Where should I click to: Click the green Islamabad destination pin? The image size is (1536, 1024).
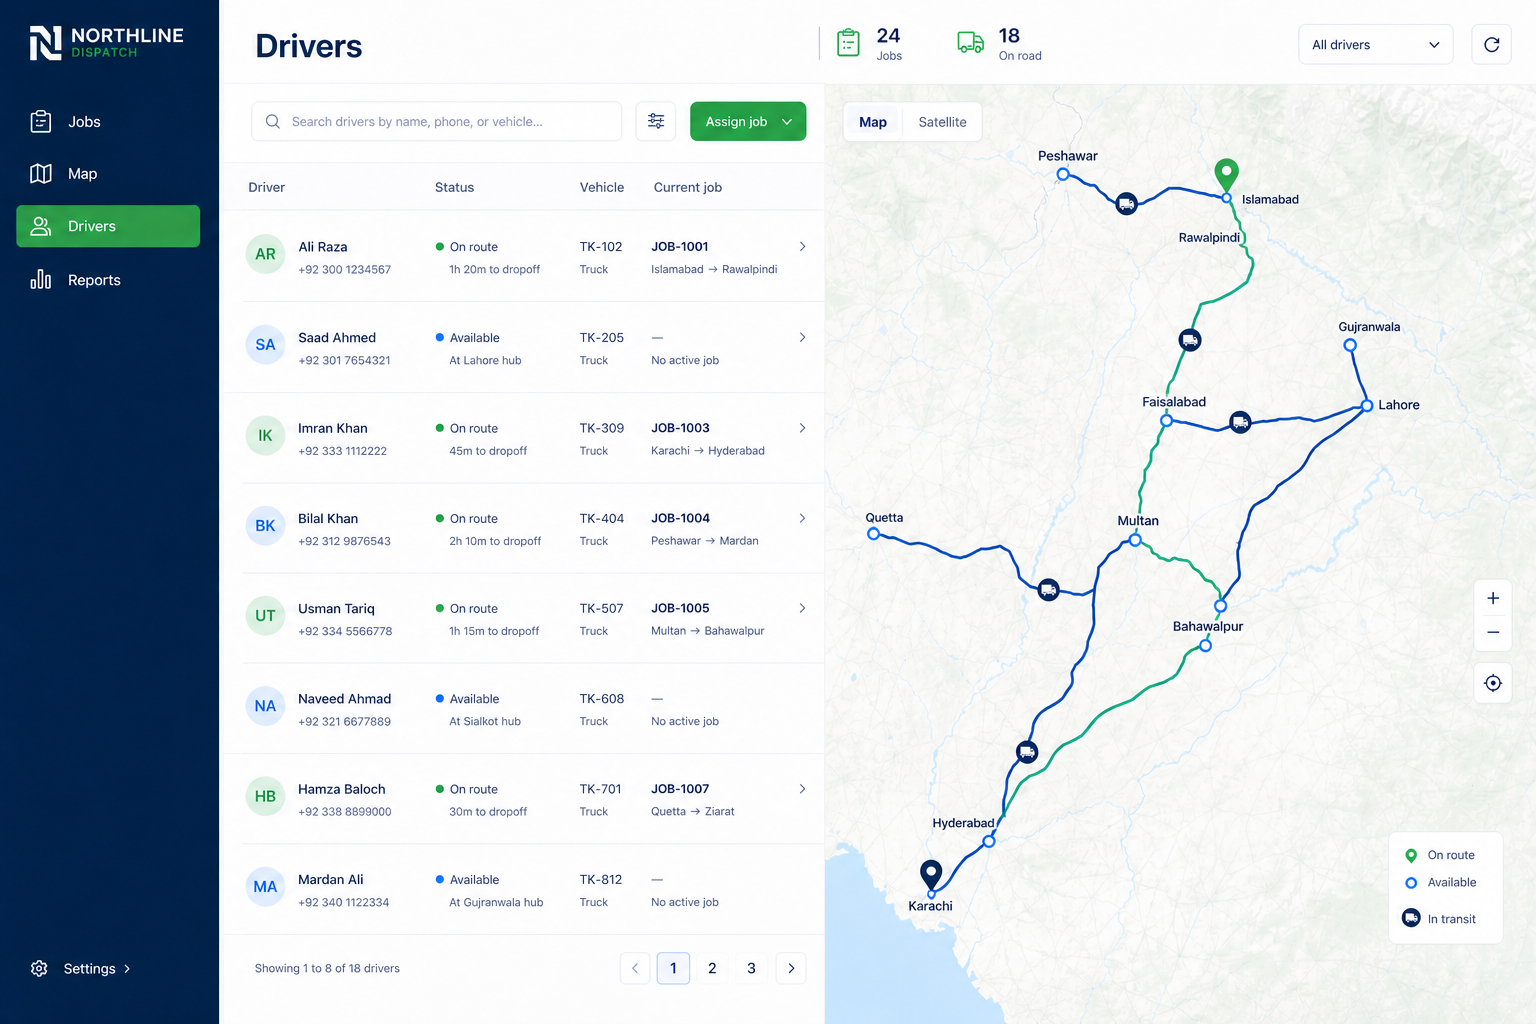[x=1226, y=173]
